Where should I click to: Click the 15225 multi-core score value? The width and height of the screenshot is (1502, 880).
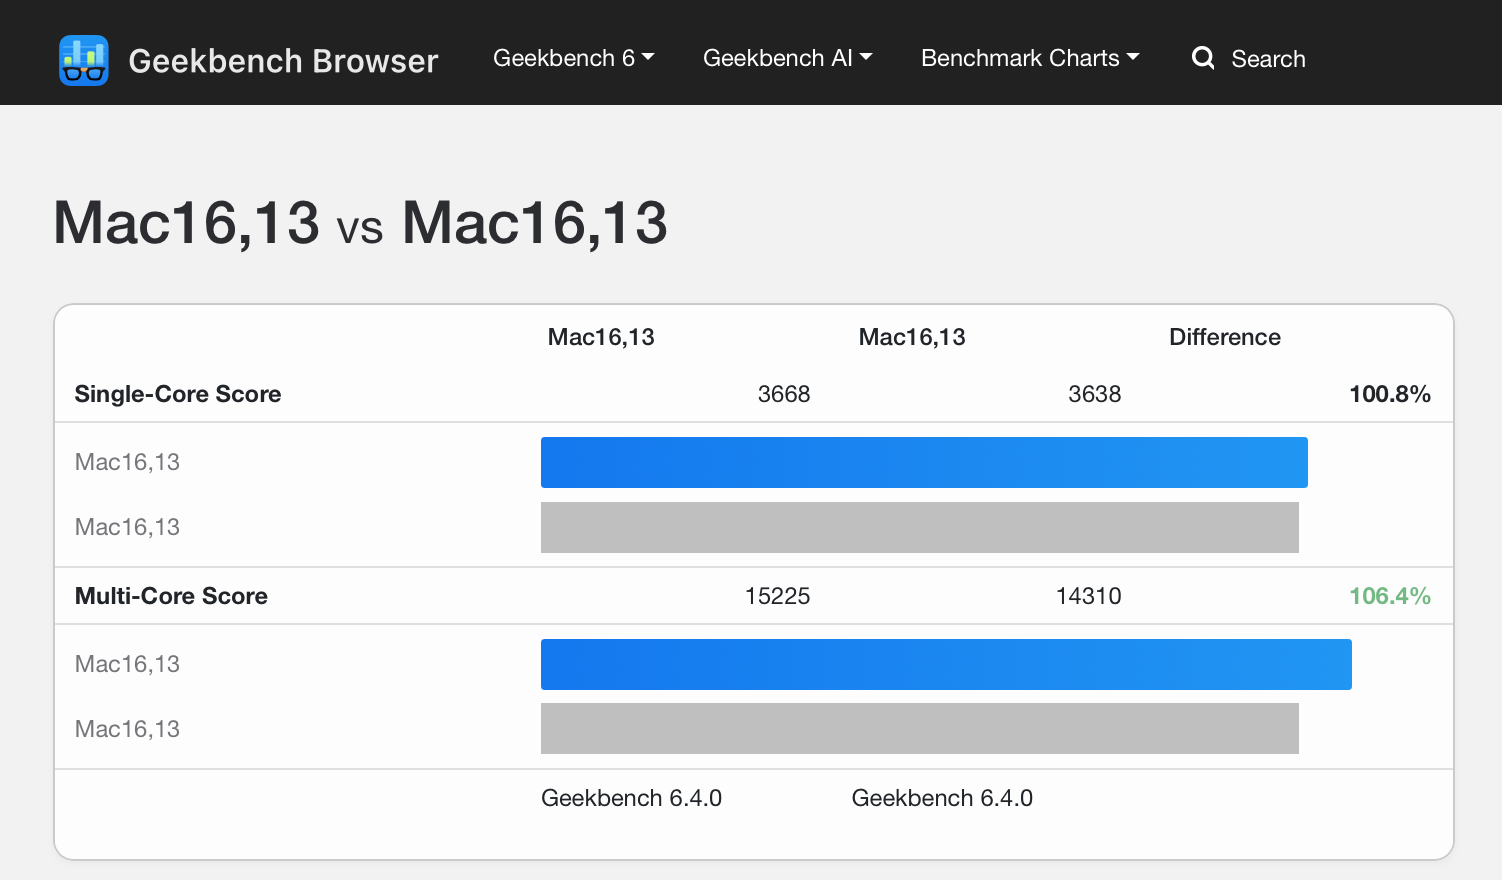778,595
